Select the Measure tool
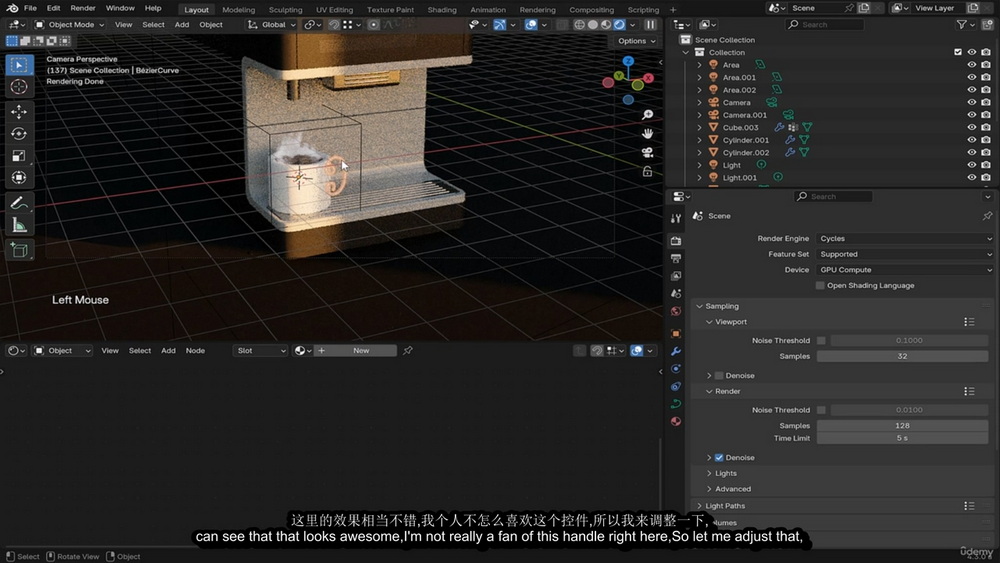This screenshot has width=1000, height=563. [x=19, y=225]
